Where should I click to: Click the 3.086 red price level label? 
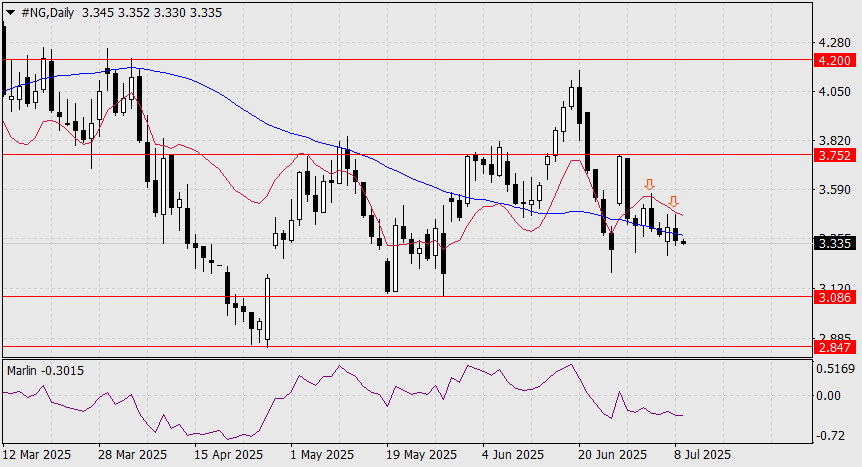(835, 298)
